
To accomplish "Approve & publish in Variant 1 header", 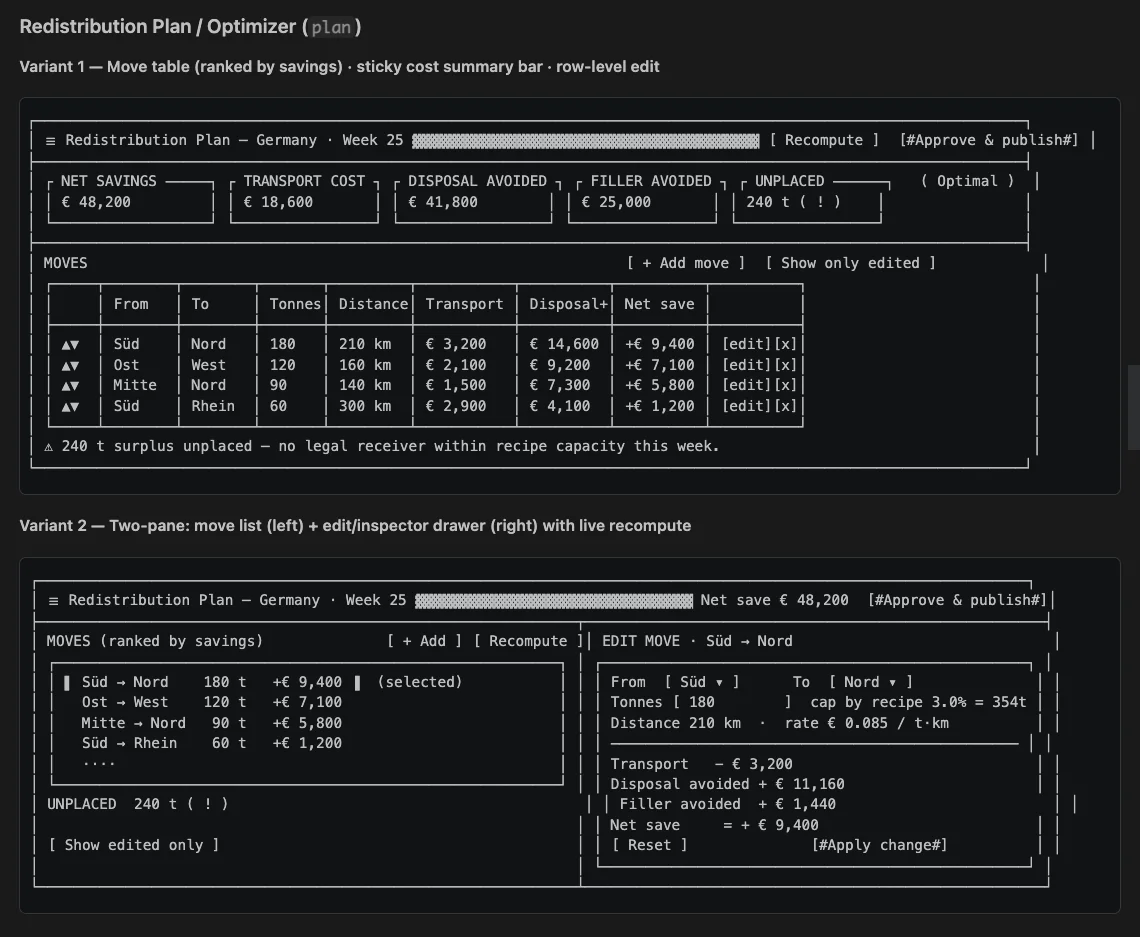I will point(989,140).
